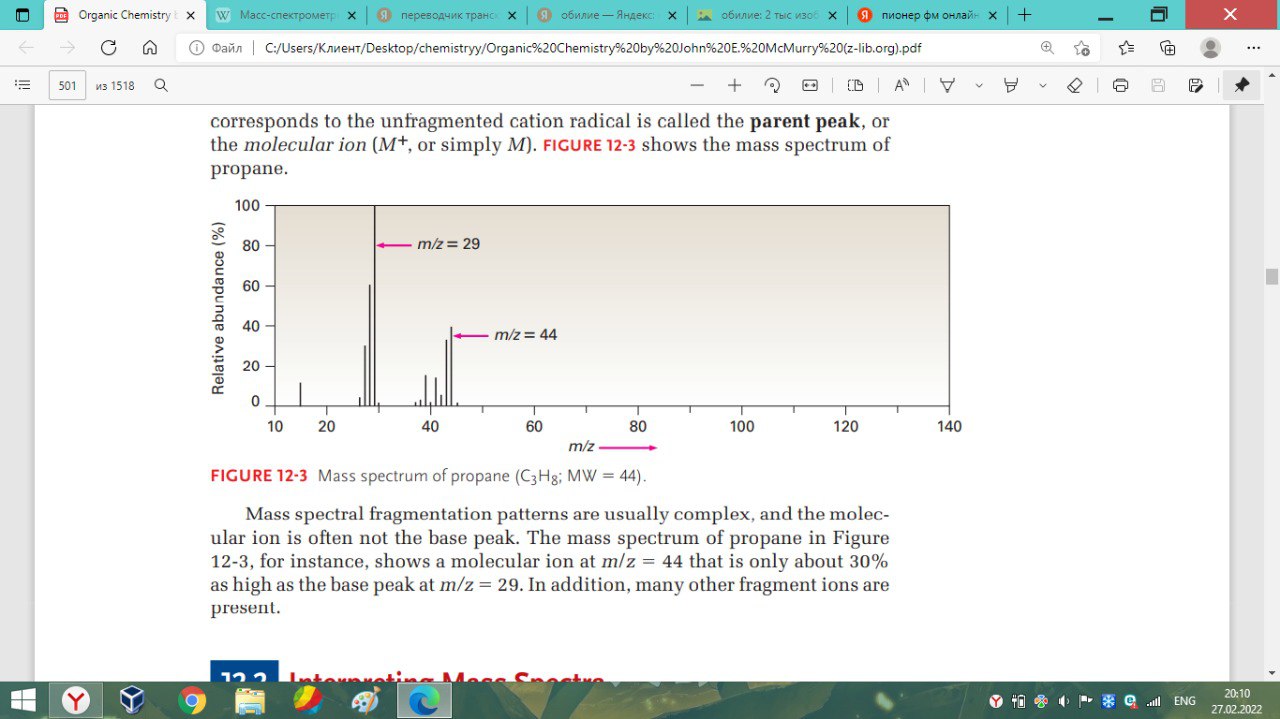Open the browser Settings and more menu

(1253, 47)
